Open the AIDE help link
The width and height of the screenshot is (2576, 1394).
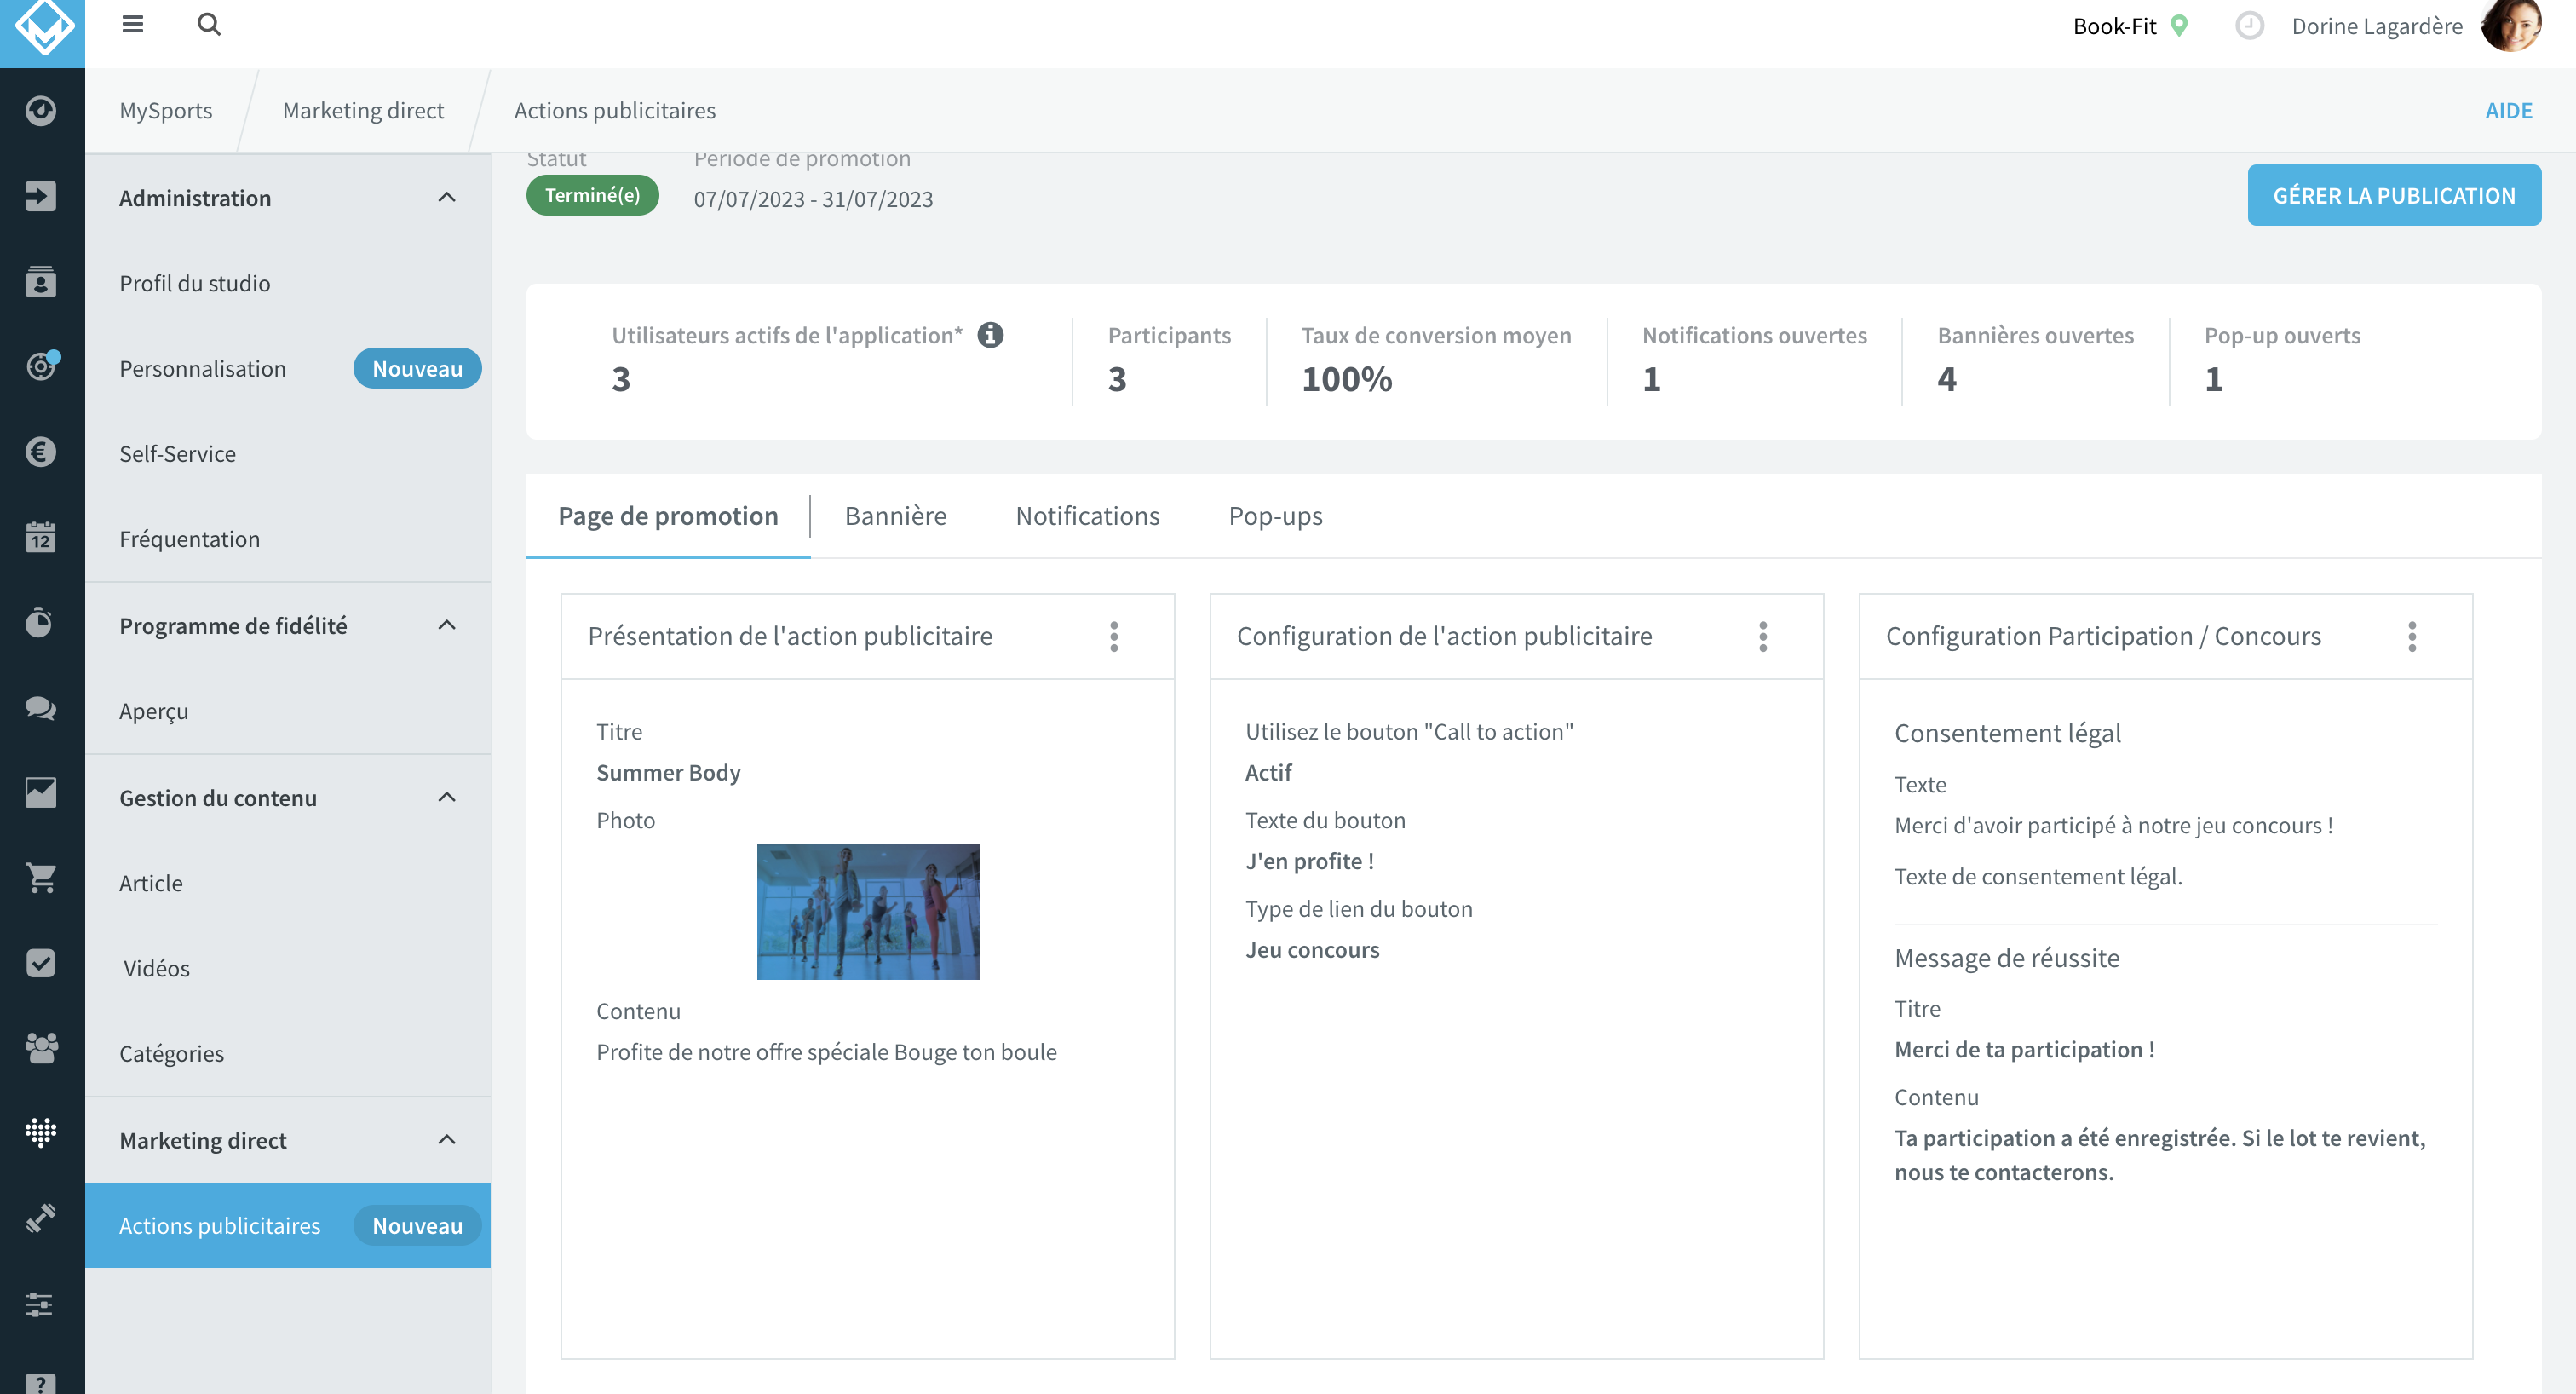[x=2508, y=111]
